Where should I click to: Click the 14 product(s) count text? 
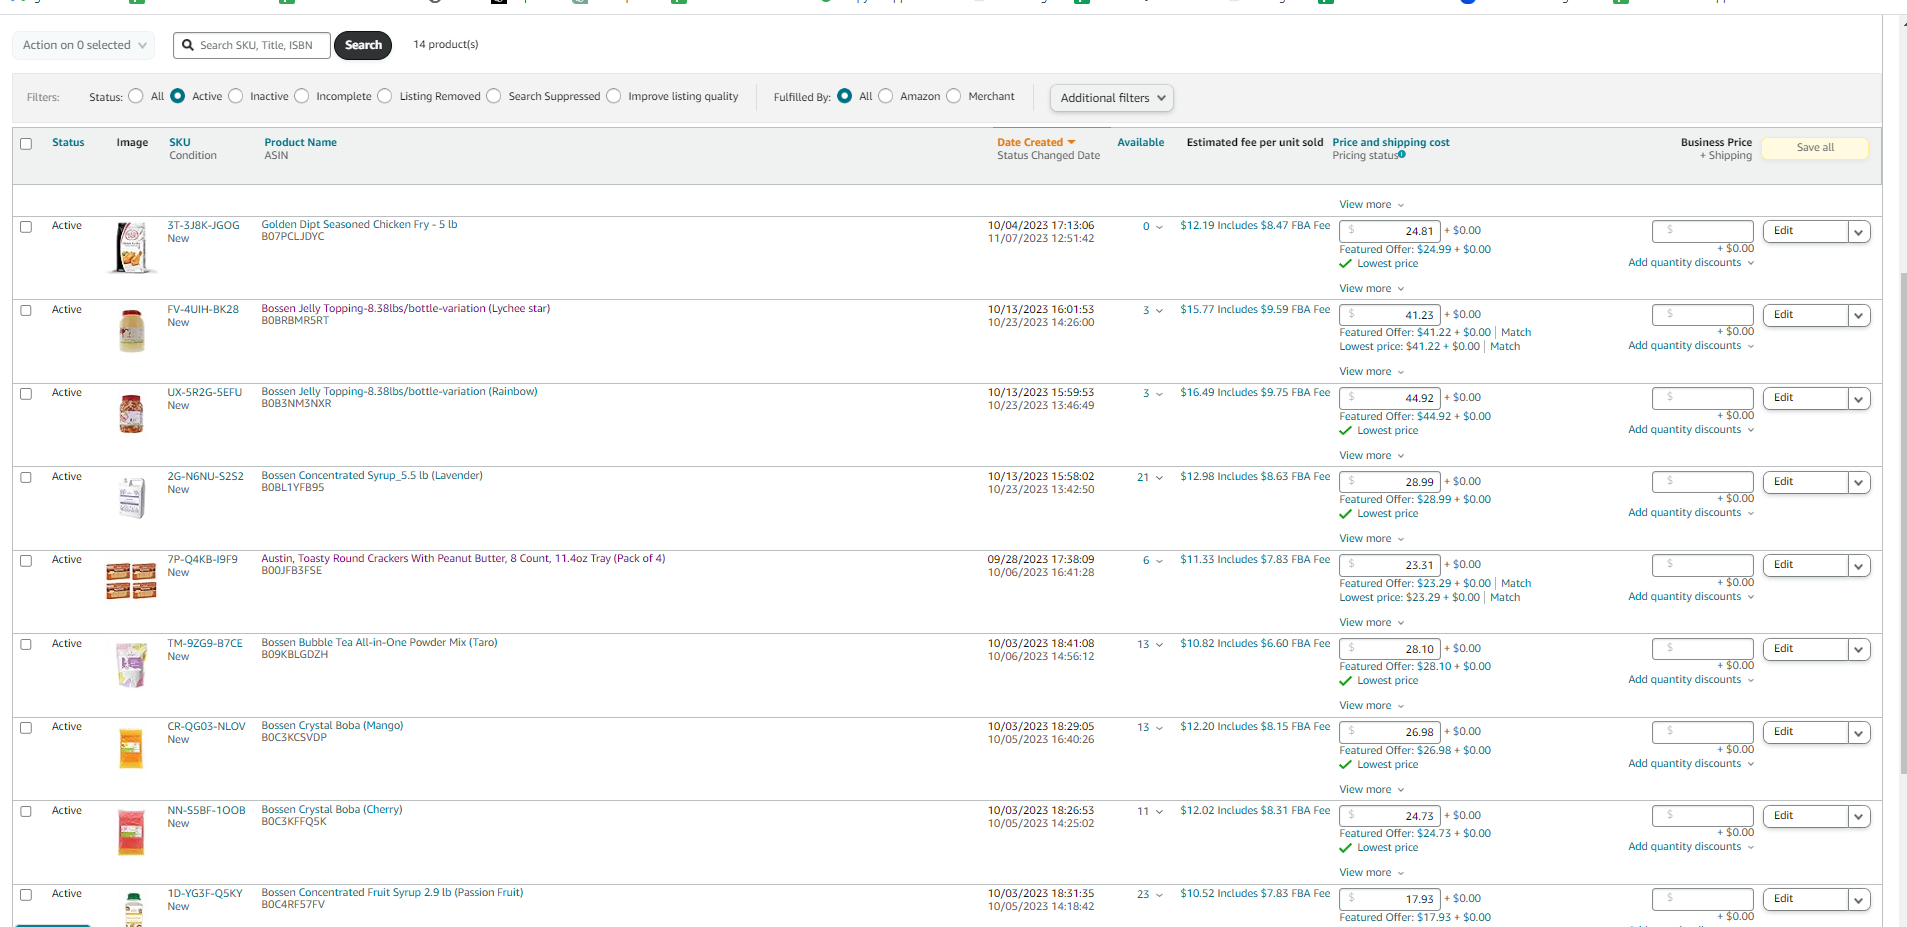(x=446, y=45)
